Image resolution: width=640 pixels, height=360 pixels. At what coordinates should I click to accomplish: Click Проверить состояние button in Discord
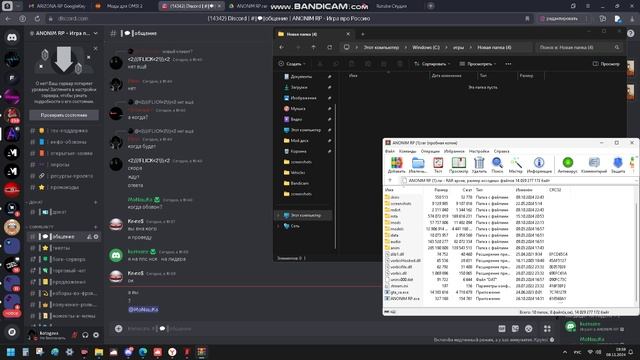pyautogui.click(x=64, y=115)
